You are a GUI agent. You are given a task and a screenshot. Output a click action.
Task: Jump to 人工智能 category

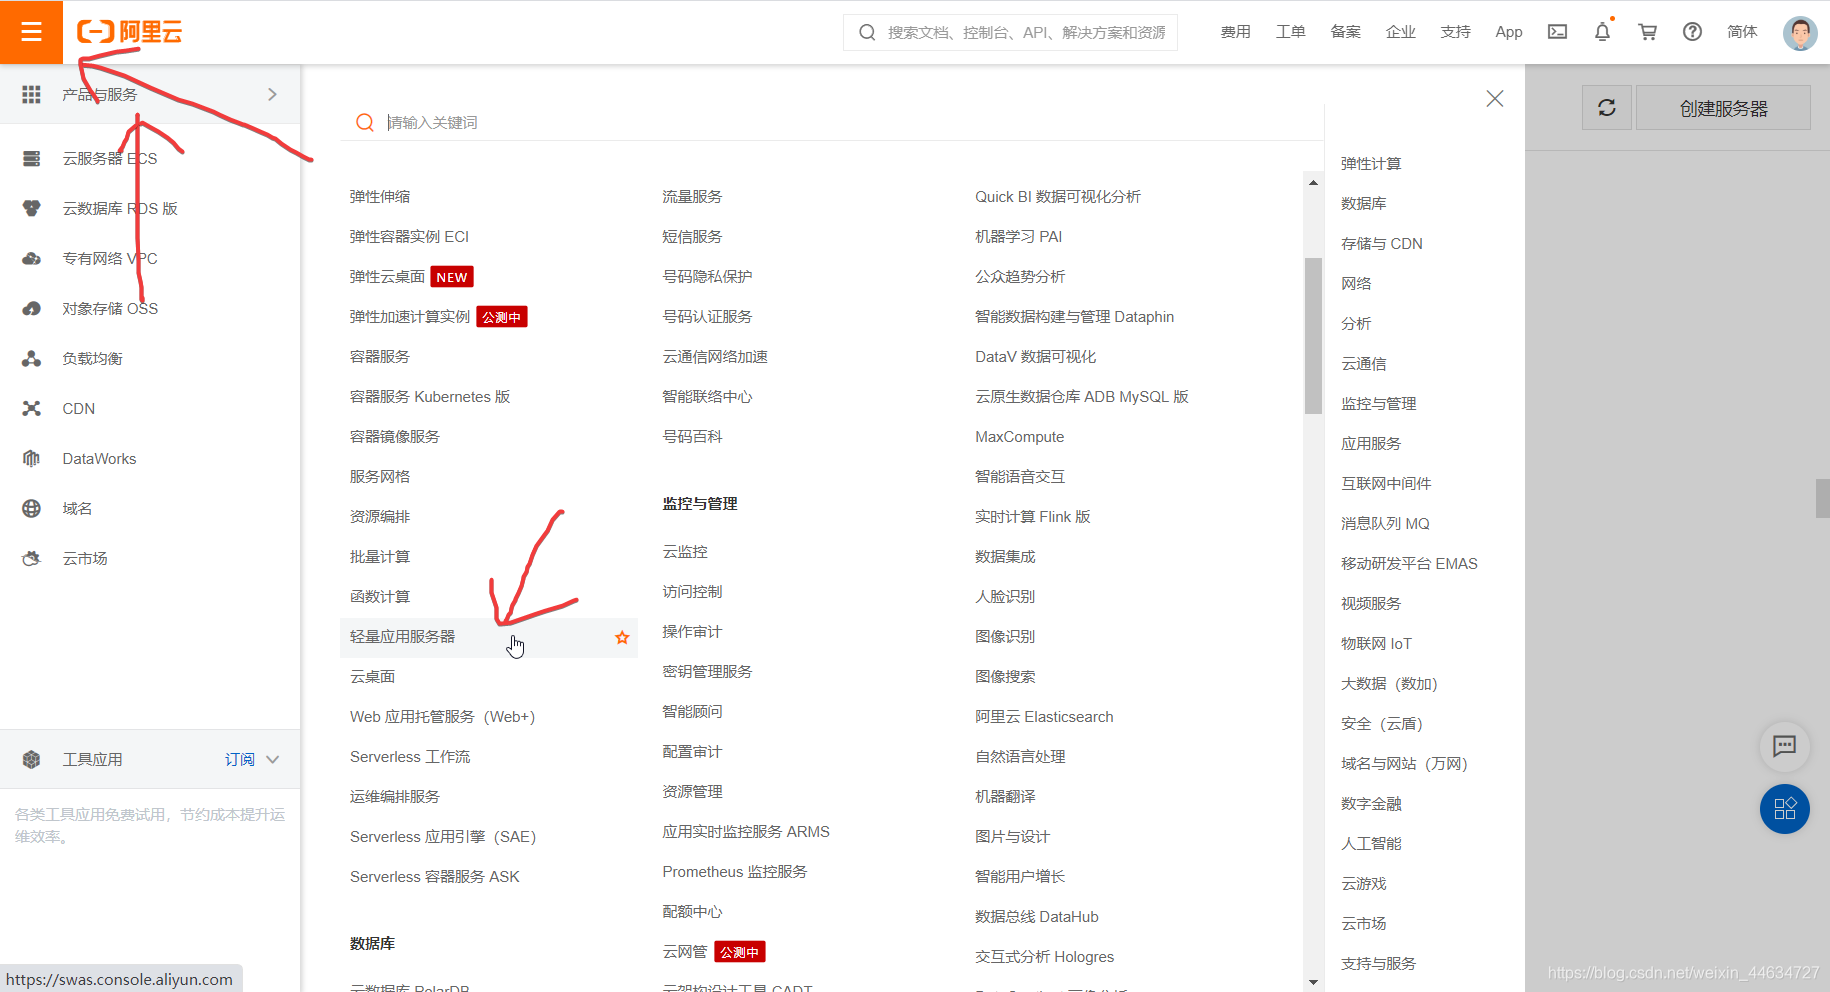point(1371,844)
